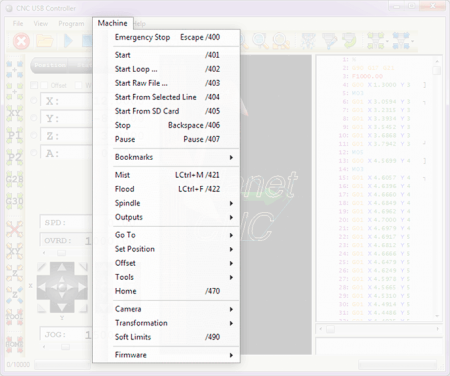Jog up with the pad's up arrow

click(62, 268)
